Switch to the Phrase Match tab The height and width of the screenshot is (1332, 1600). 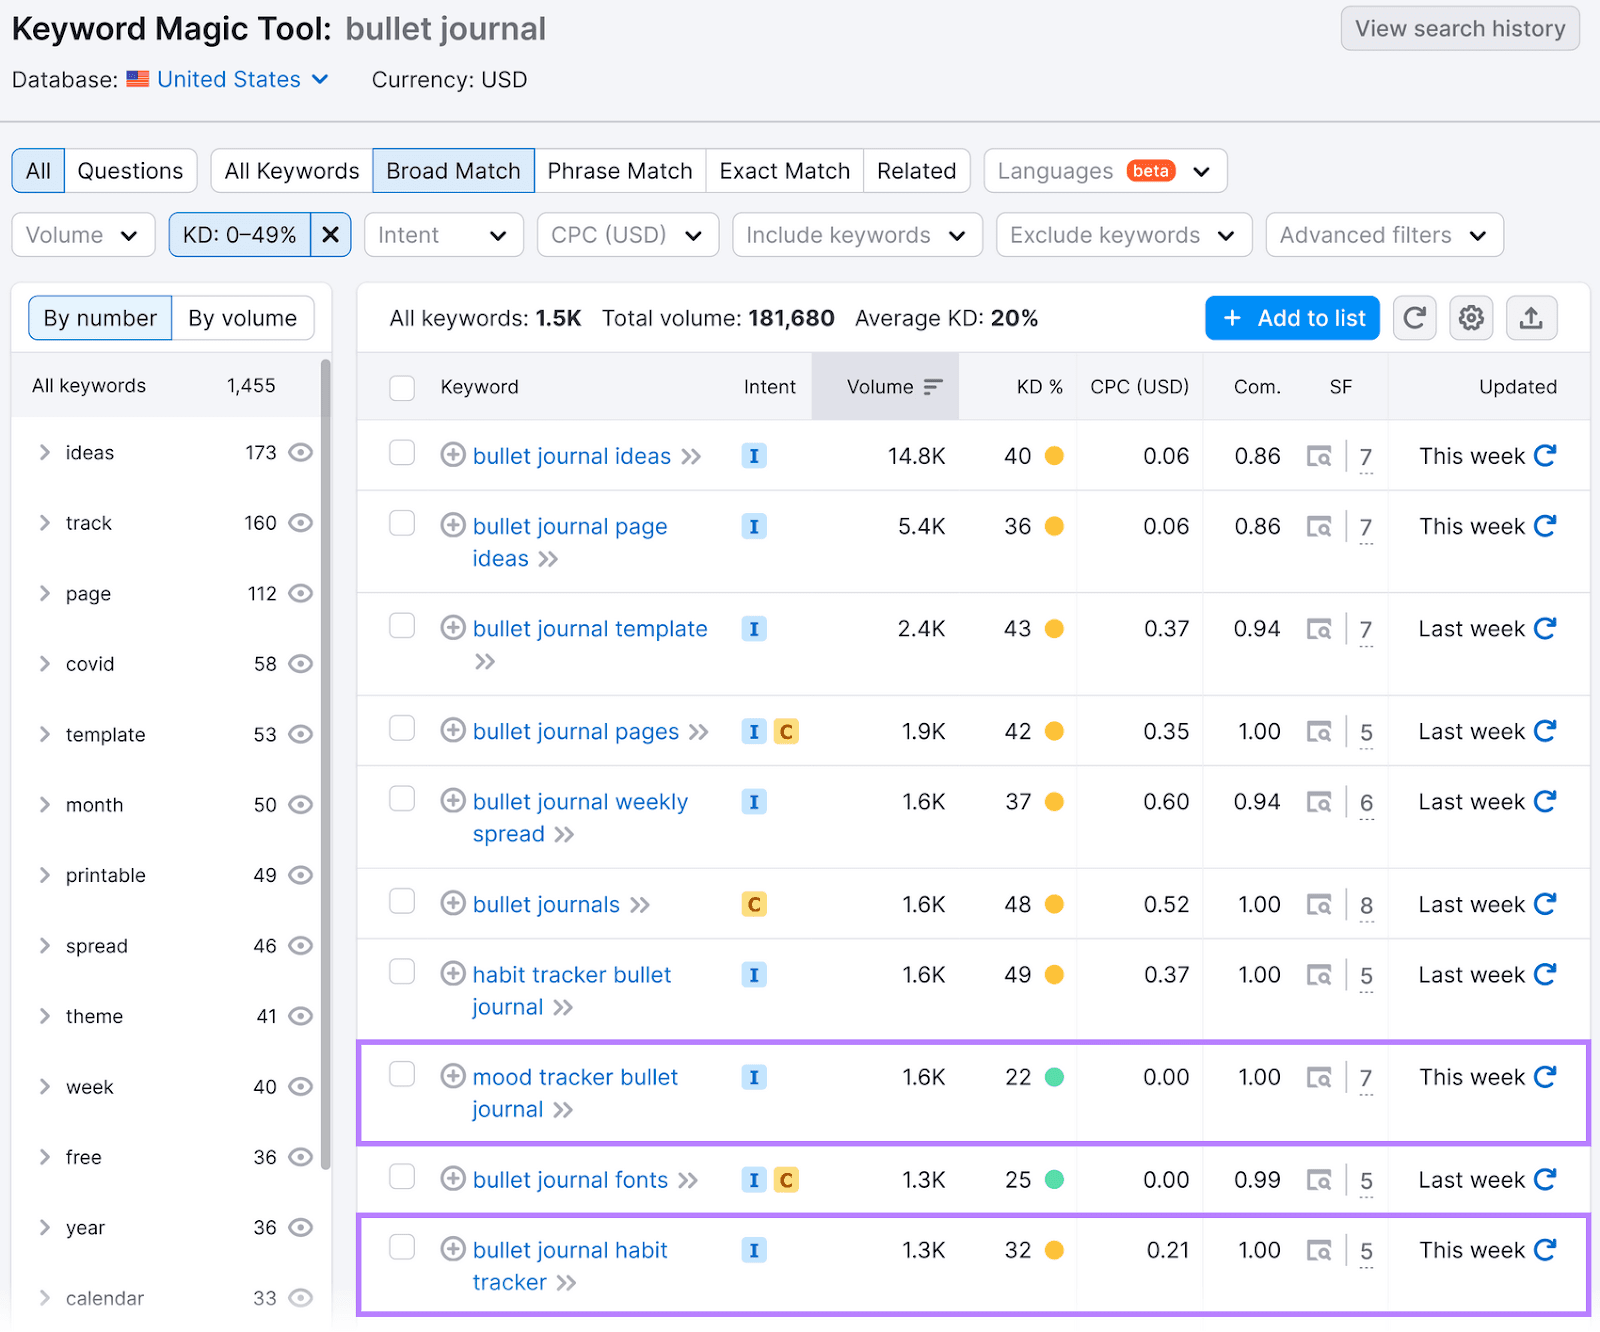click(620, 170)
